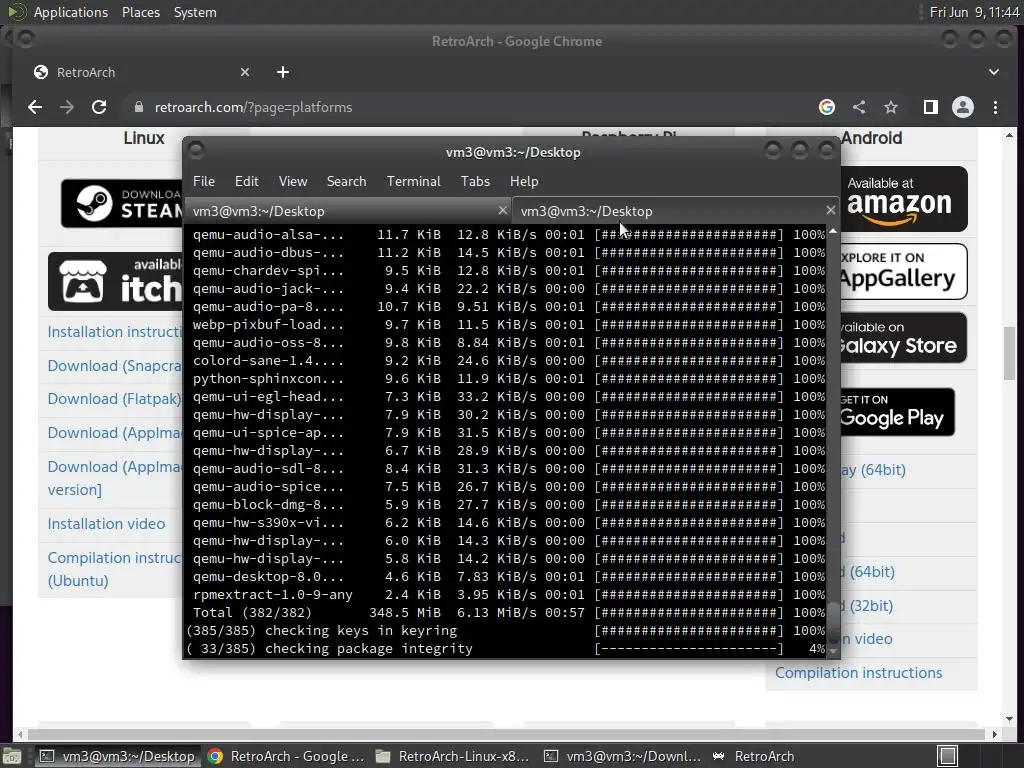Click page vertical scrollbar down arrow
This screenshot has height=768, width=1024.
click(x=1010, y=719)
